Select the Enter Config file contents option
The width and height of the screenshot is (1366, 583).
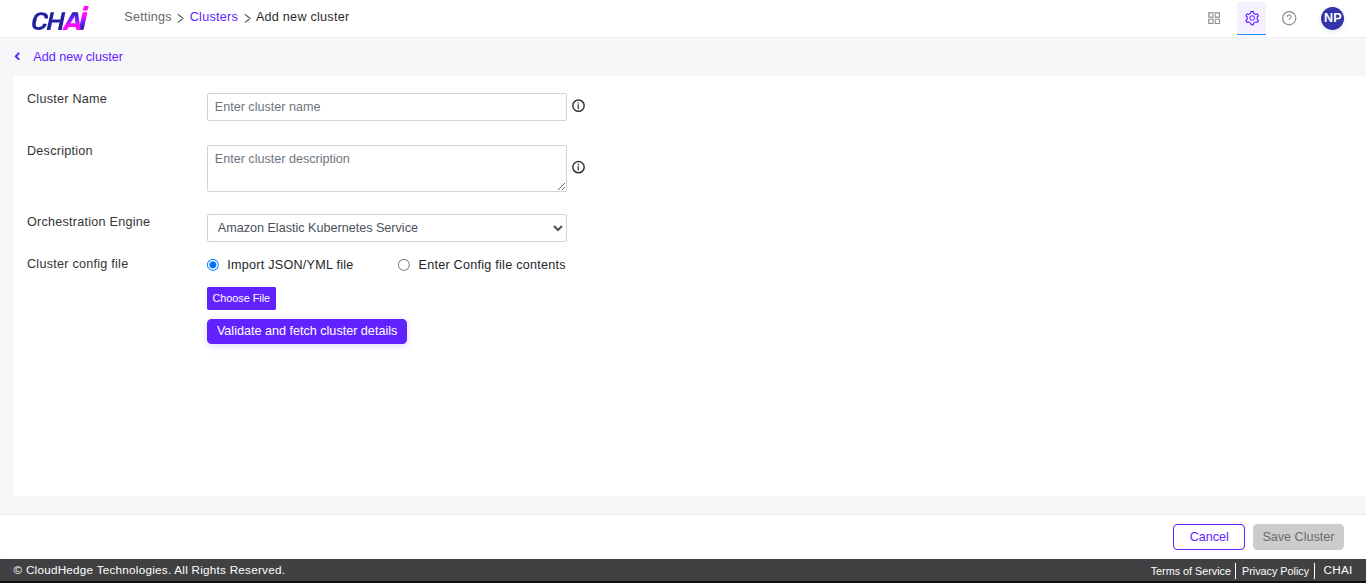pos(403,264)
